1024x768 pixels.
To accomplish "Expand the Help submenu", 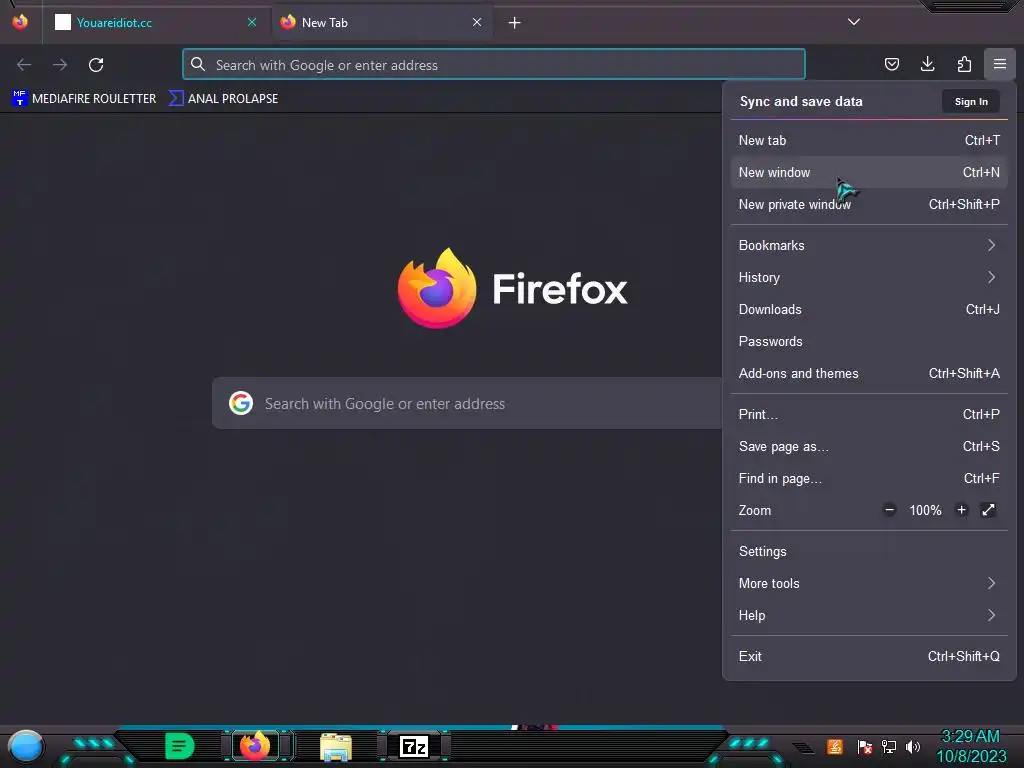I will pyautogui.click(x=869, y=616).
